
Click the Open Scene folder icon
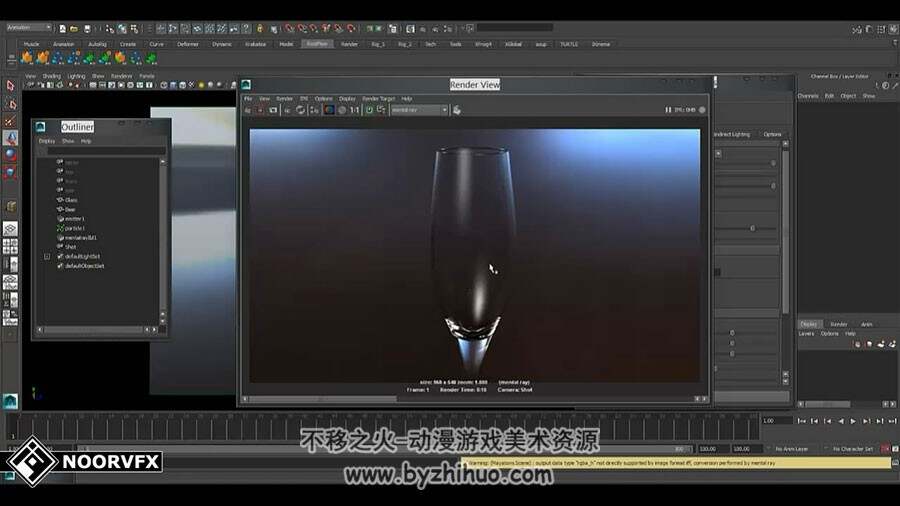pyautogui.click(x=74, y=28)
